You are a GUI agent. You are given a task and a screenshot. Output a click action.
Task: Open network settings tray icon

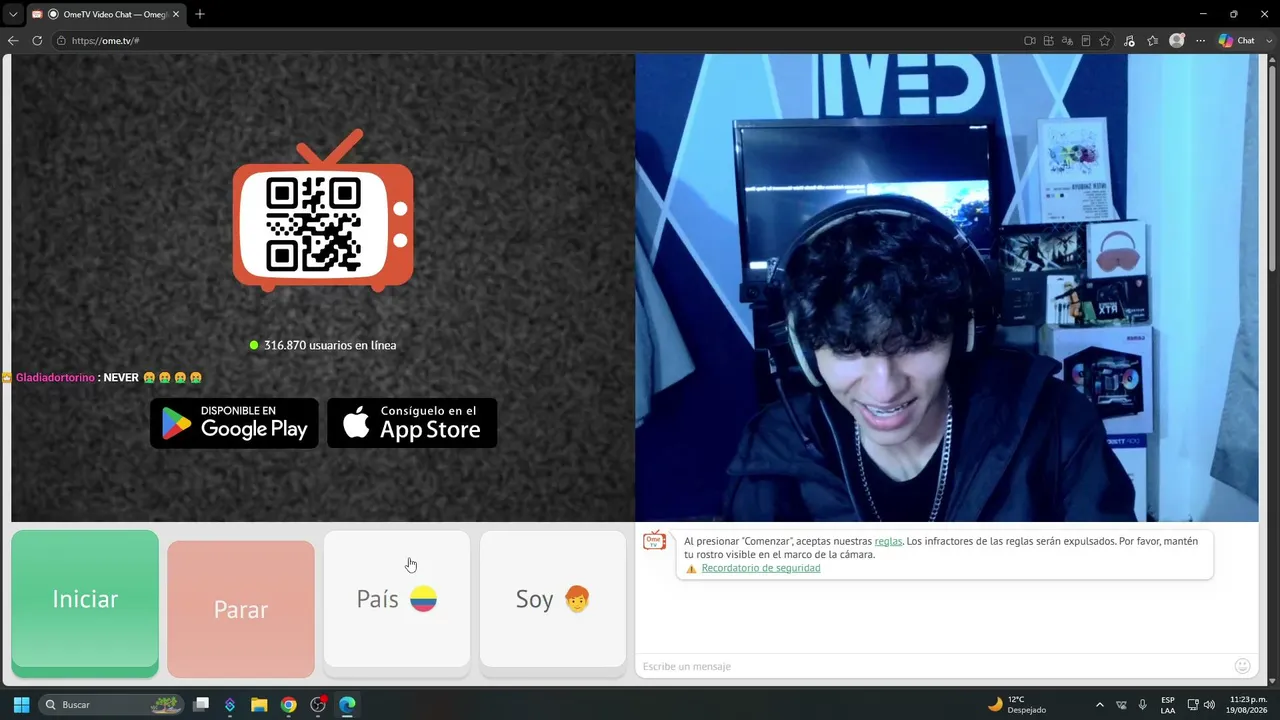pos(1193,705)
